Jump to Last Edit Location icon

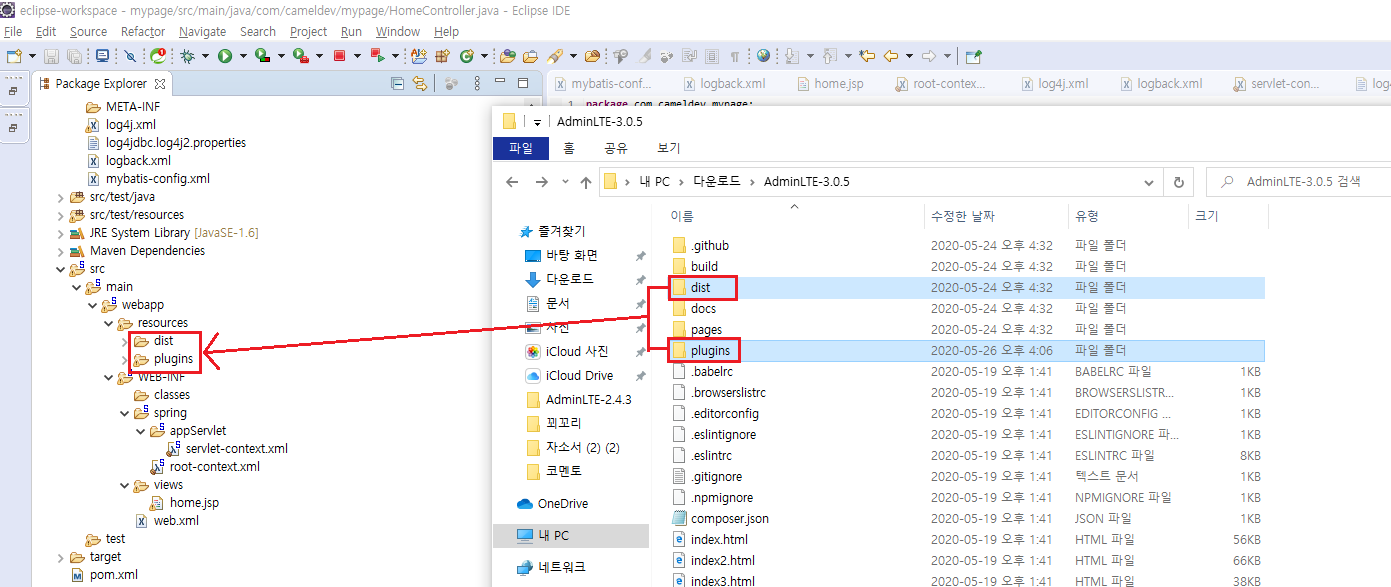pos(866,56)
